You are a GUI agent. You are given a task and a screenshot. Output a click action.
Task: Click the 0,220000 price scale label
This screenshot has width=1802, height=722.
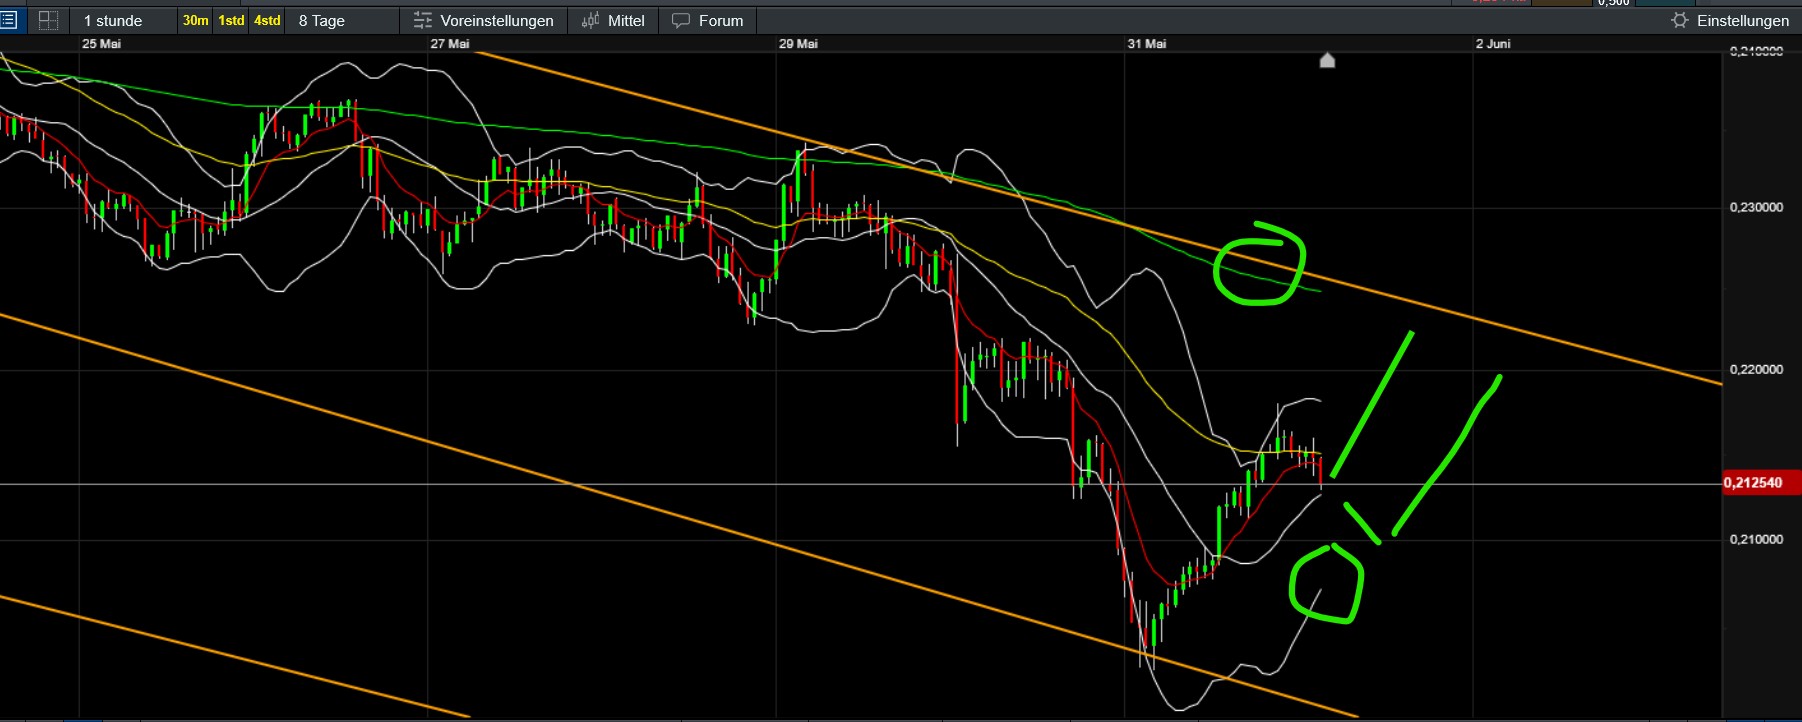1756,369
